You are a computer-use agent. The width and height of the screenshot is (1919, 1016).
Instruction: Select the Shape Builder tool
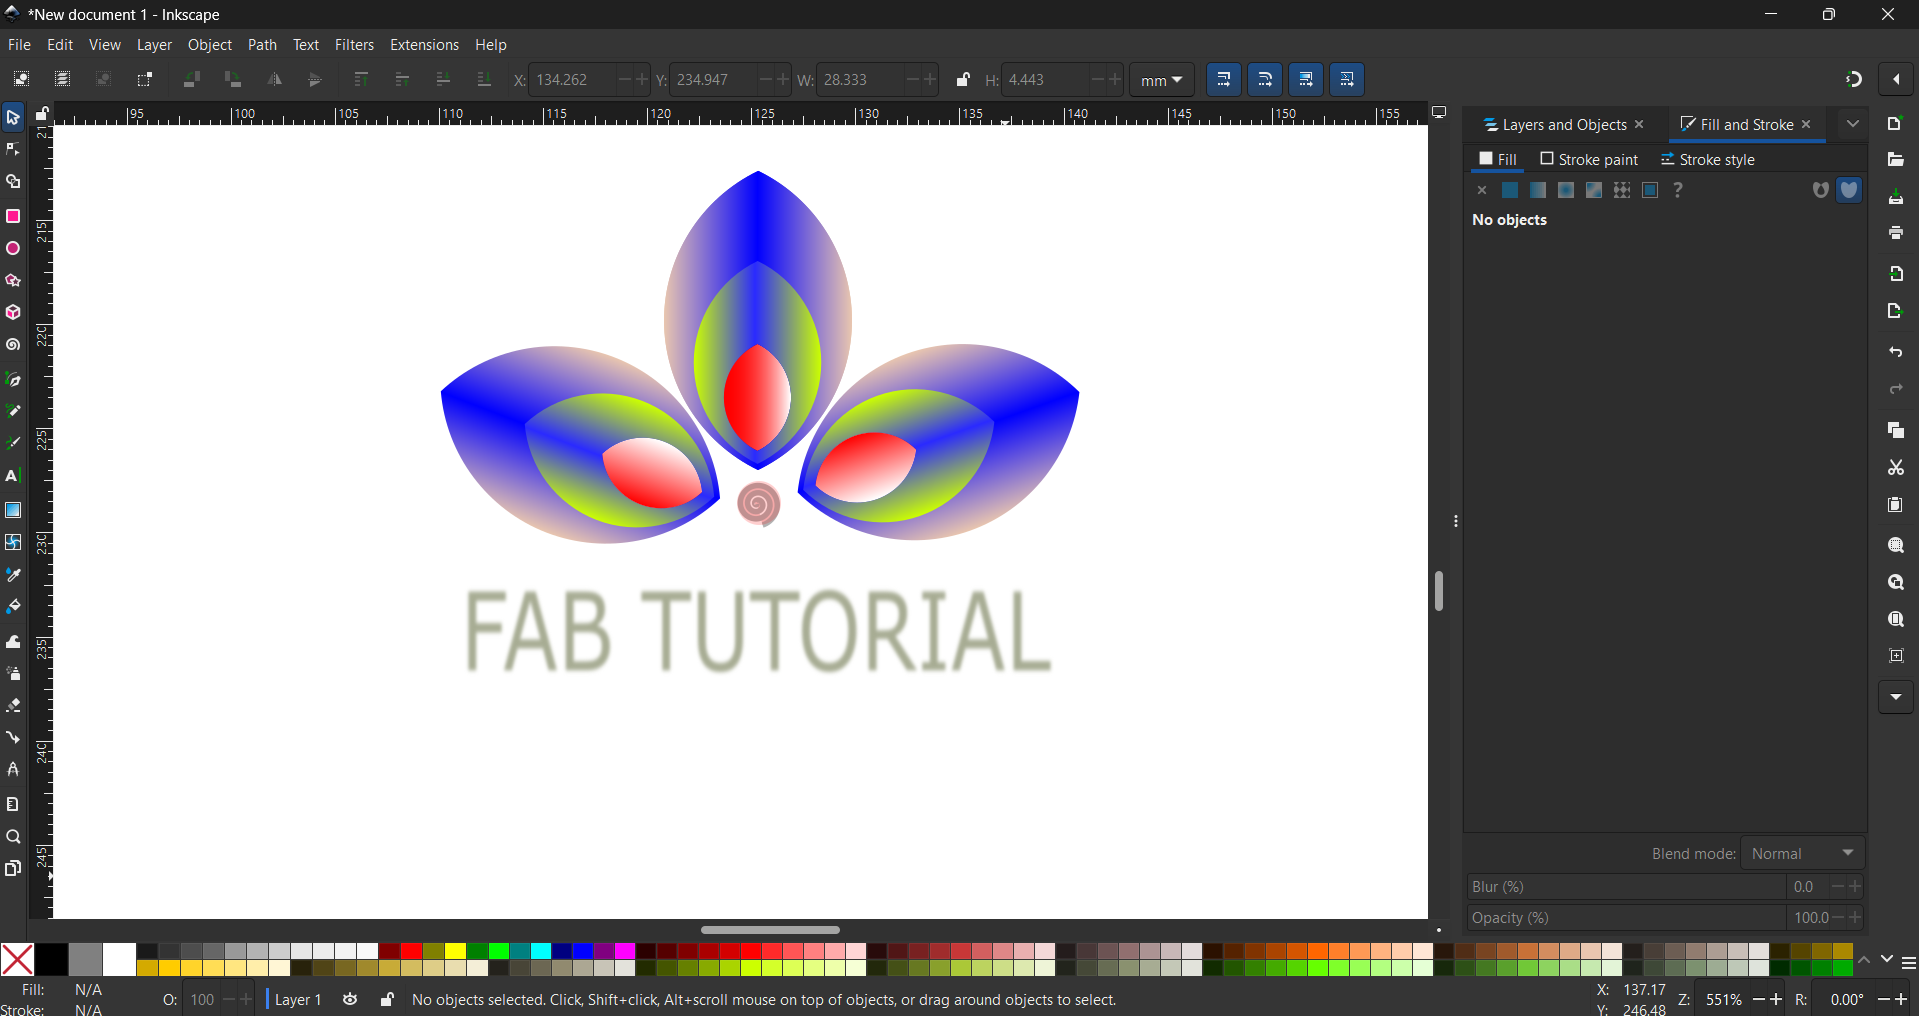(x=13, y=182)
